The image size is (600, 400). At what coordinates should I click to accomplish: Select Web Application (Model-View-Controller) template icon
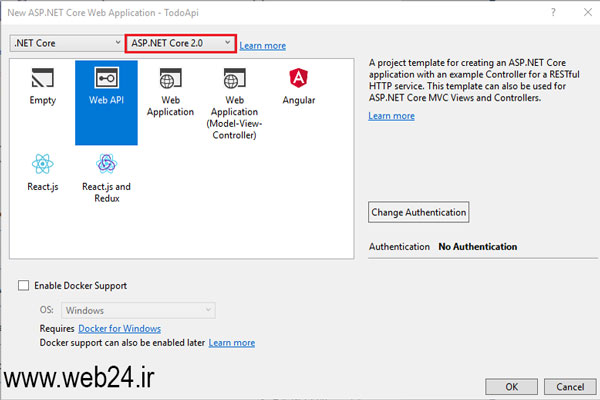point(234,78)
